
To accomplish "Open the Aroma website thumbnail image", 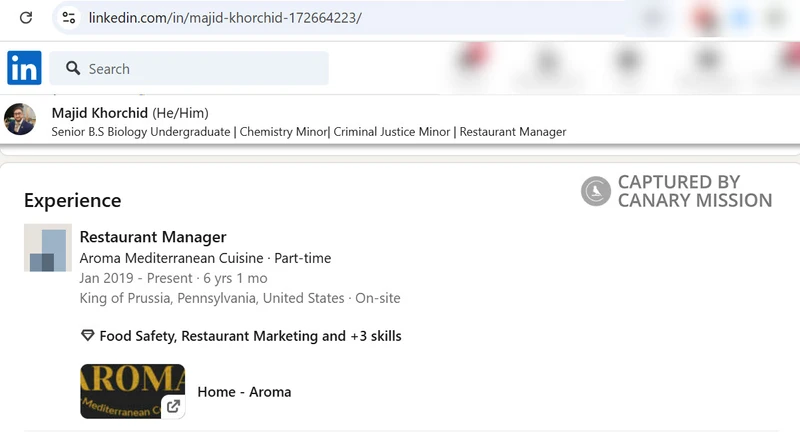I will tap(133, 391).
